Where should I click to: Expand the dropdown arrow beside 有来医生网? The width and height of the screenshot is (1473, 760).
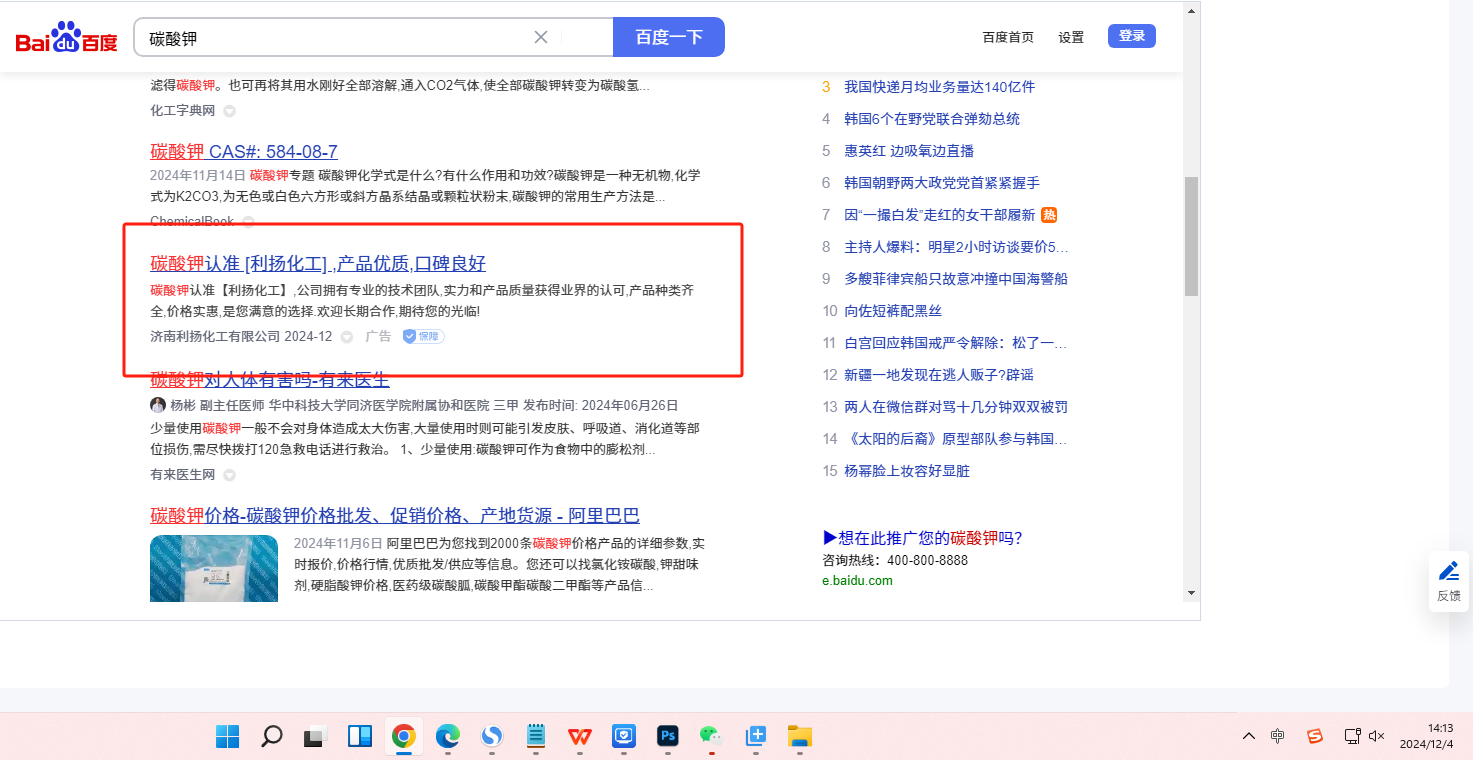229,475
